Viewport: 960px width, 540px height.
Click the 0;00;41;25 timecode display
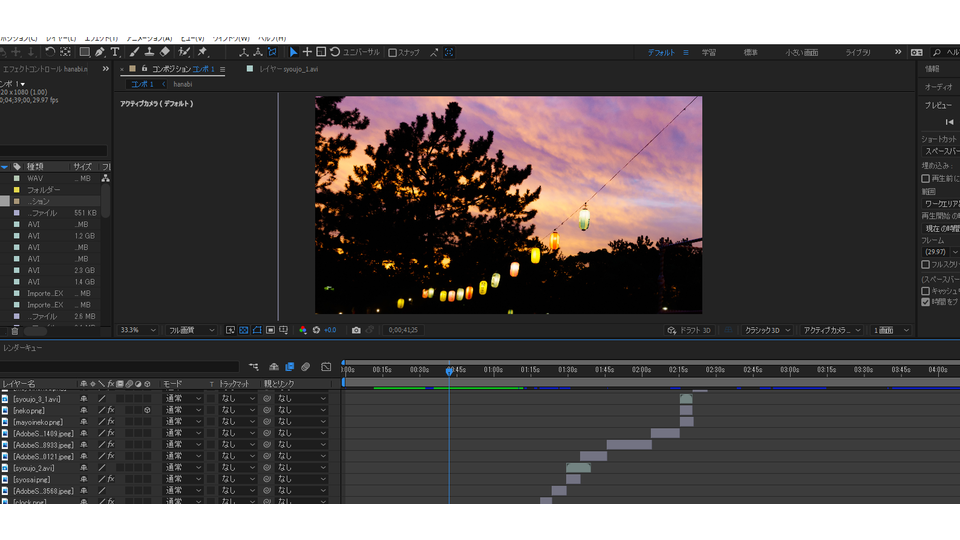point(403,330)
